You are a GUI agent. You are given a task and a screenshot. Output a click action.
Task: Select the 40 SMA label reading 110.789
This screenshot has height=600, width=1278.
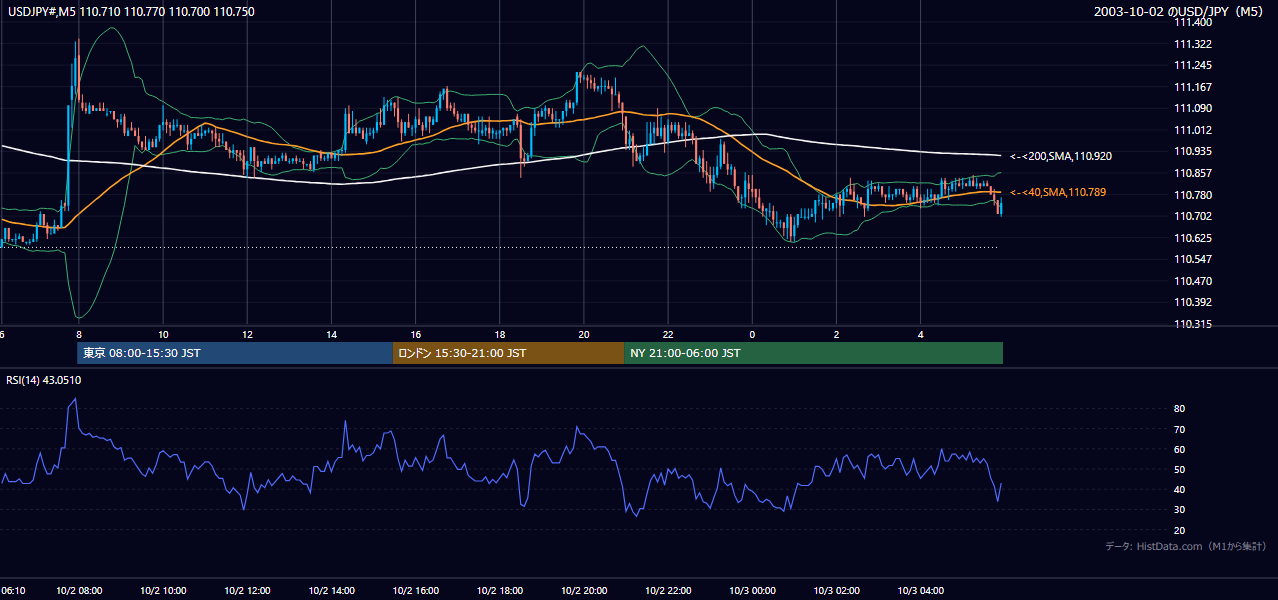1059,192
